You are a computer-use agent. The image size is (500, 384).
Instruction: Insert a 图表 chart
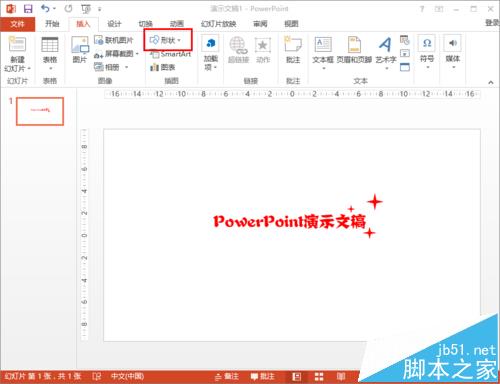(x=163, y=67)
